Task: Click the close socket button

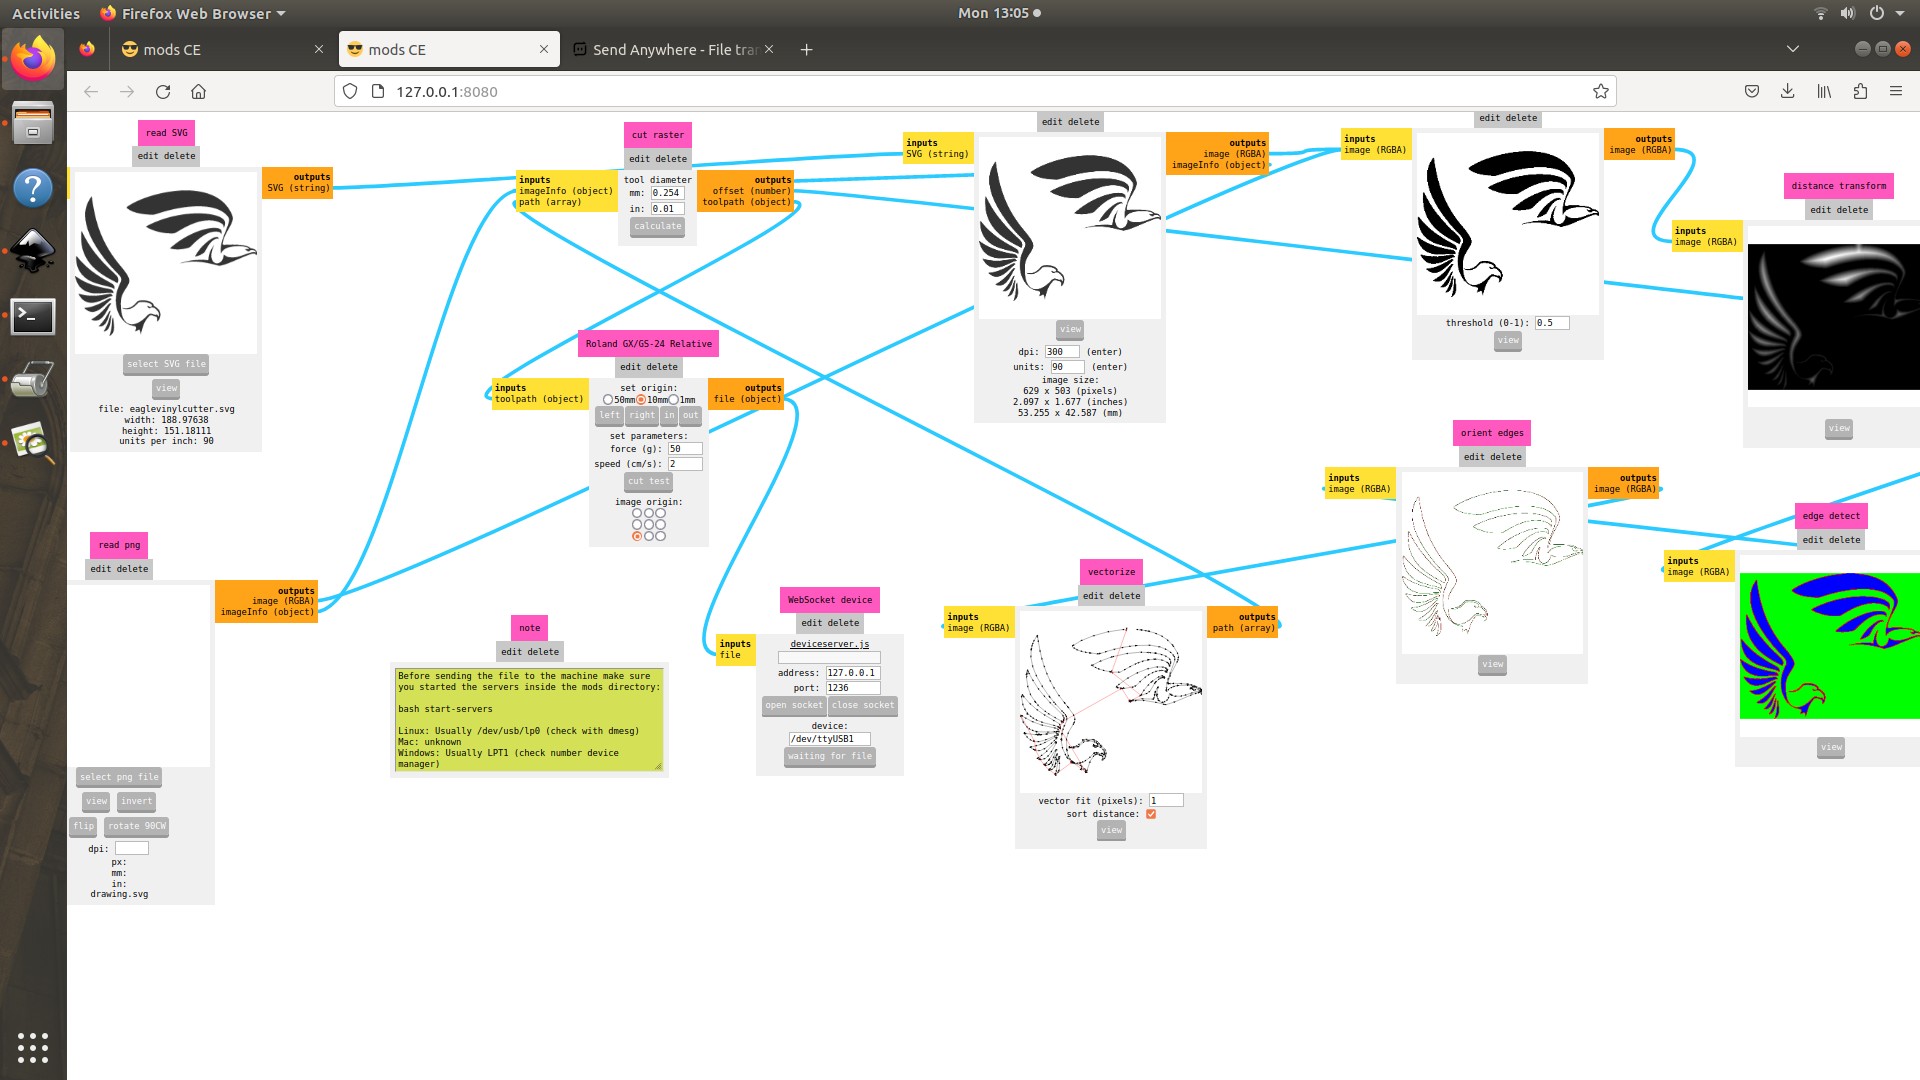Action: 863,705
